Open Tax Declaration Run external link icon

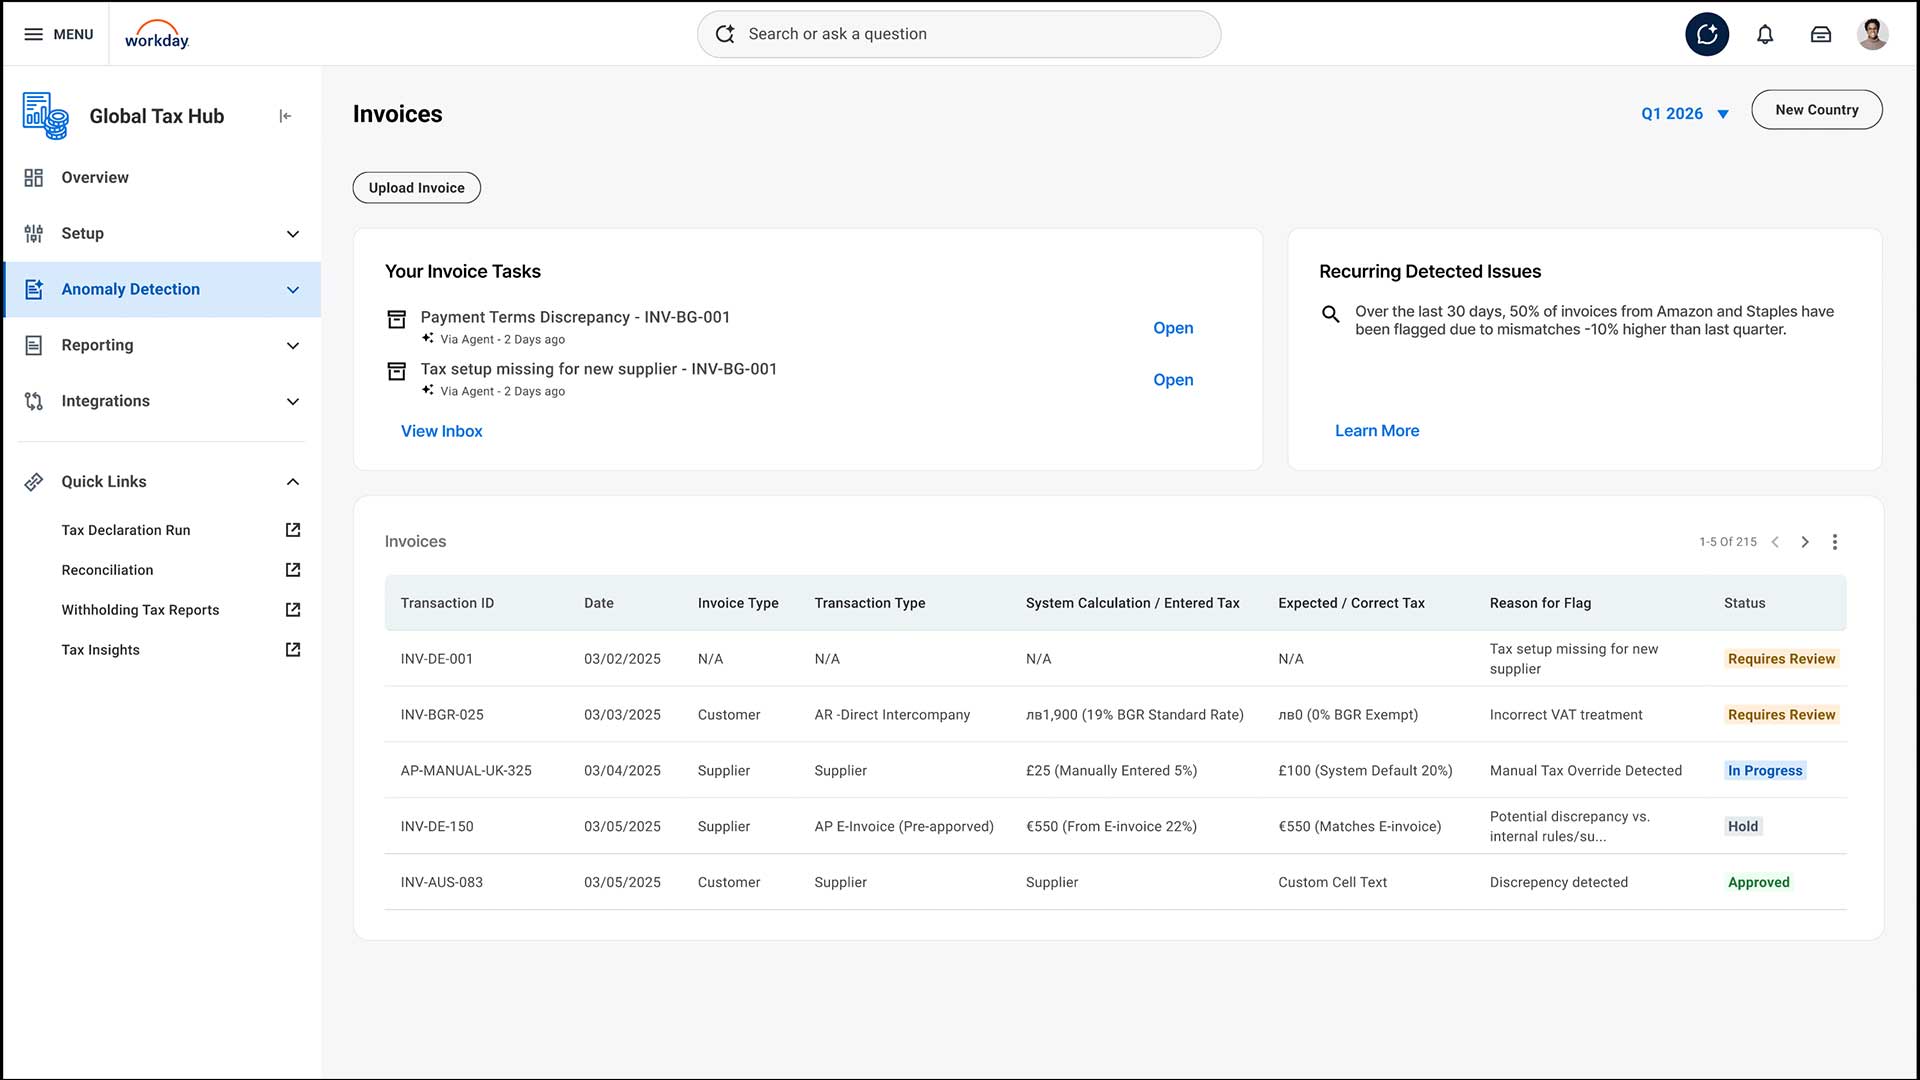293,530
